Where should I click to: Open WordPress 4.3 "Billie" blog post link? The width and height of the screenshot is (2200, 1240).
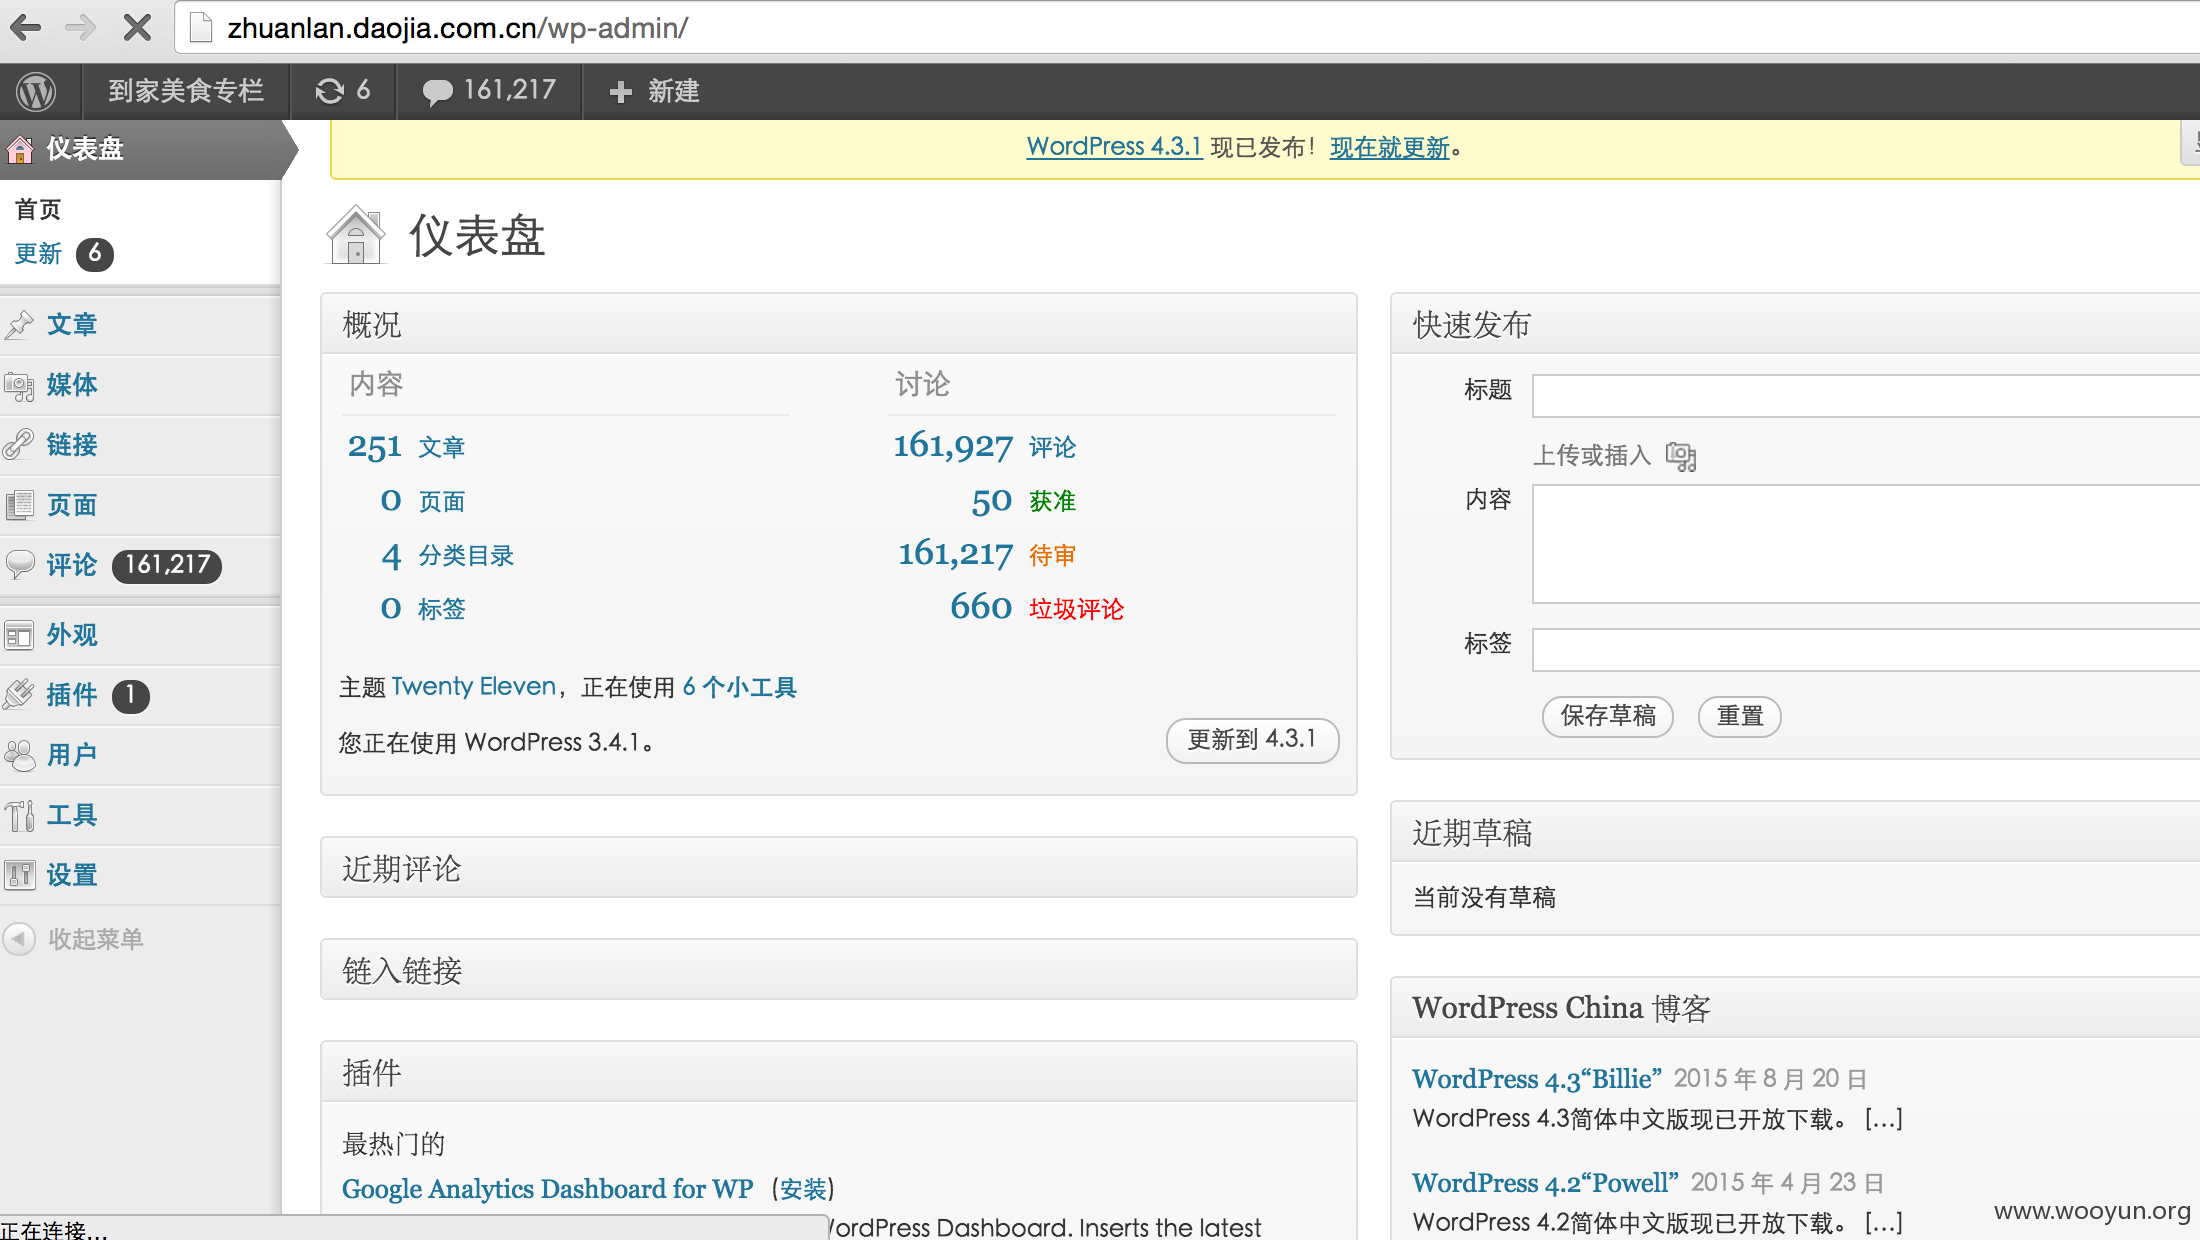pyautogui.click(x=1536, y=1079)
